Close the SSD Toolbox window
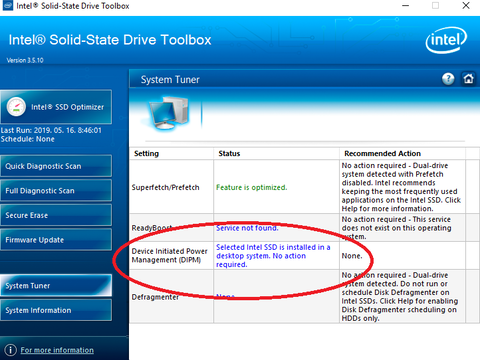Viewport: 480px width, 360px height. pos(466,6)
